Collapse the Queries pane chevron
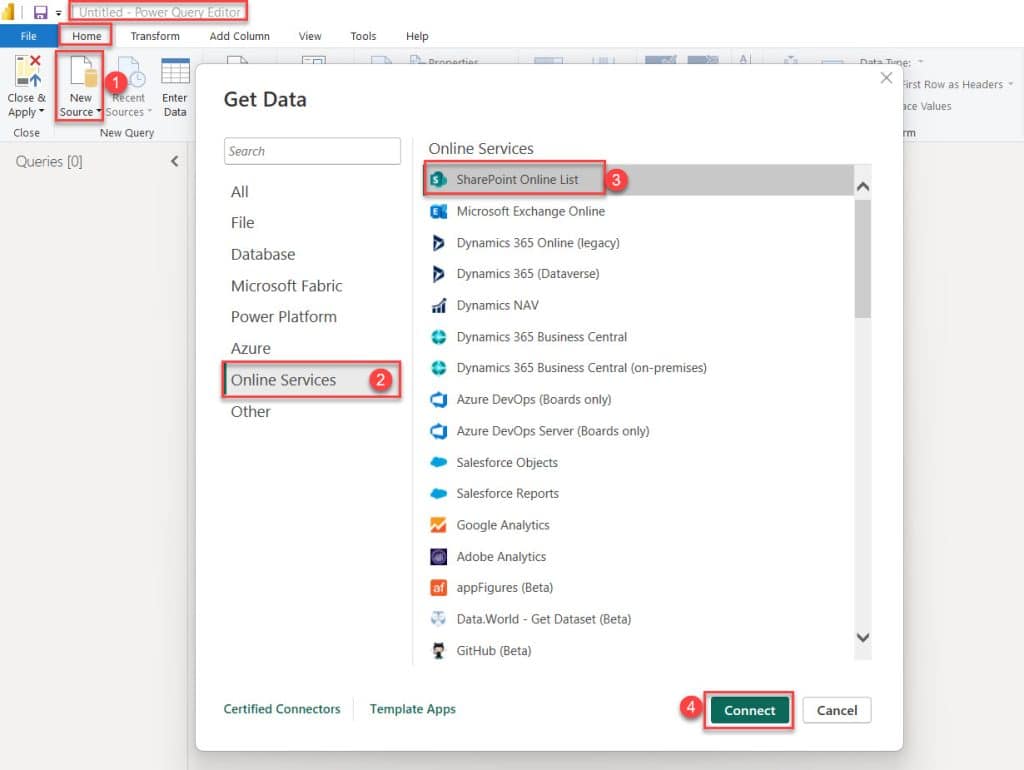Viewport: 1024px width, 770px height. point(174,161)
